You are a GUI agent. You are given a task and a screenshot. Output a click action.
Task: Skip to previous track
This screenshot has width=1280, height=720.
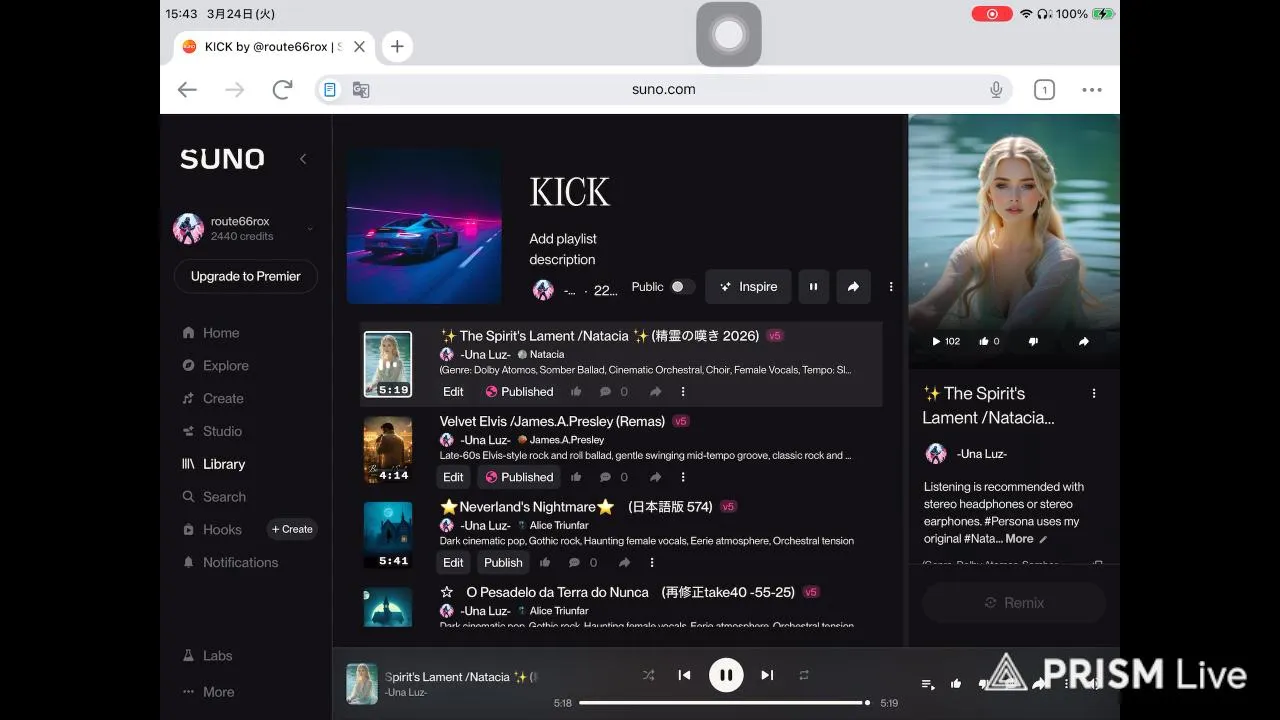click(684, 675)
